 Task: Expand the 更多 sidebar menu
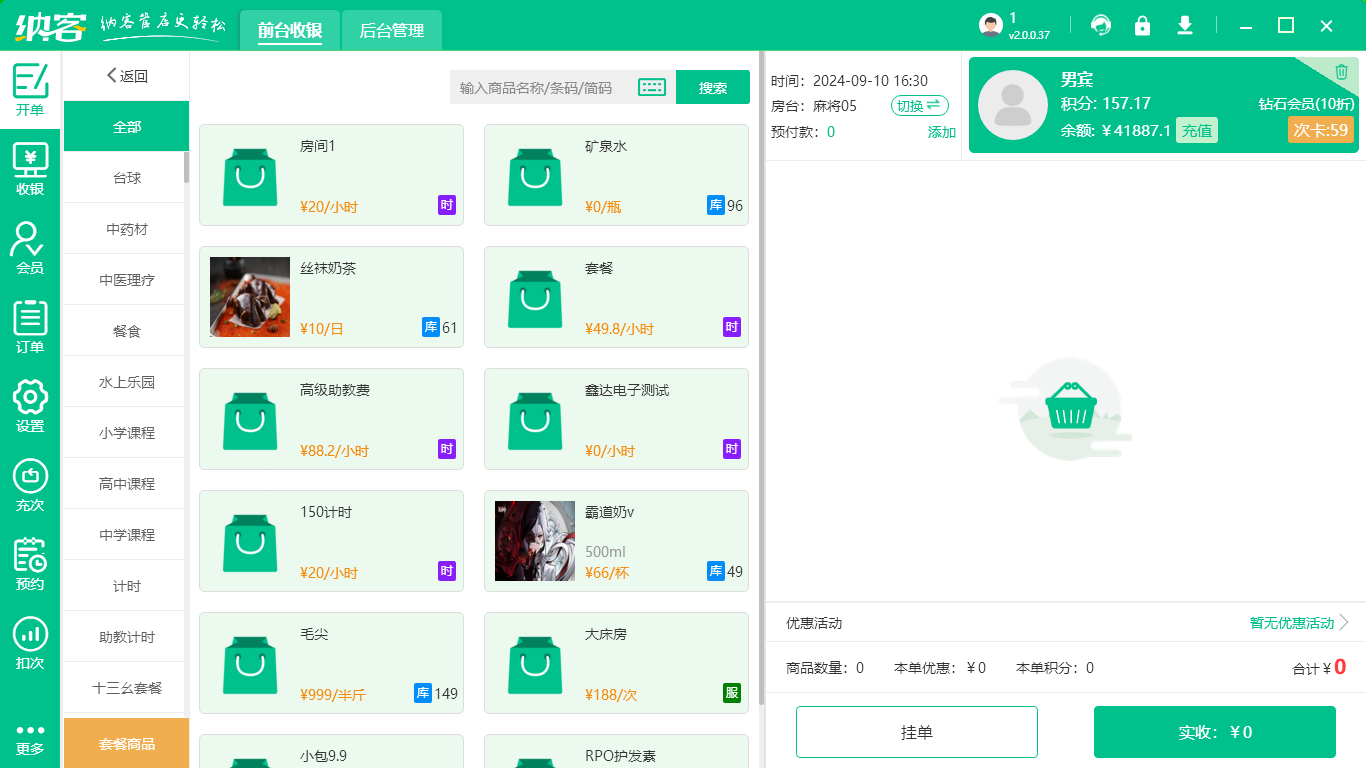coord(30,737)
